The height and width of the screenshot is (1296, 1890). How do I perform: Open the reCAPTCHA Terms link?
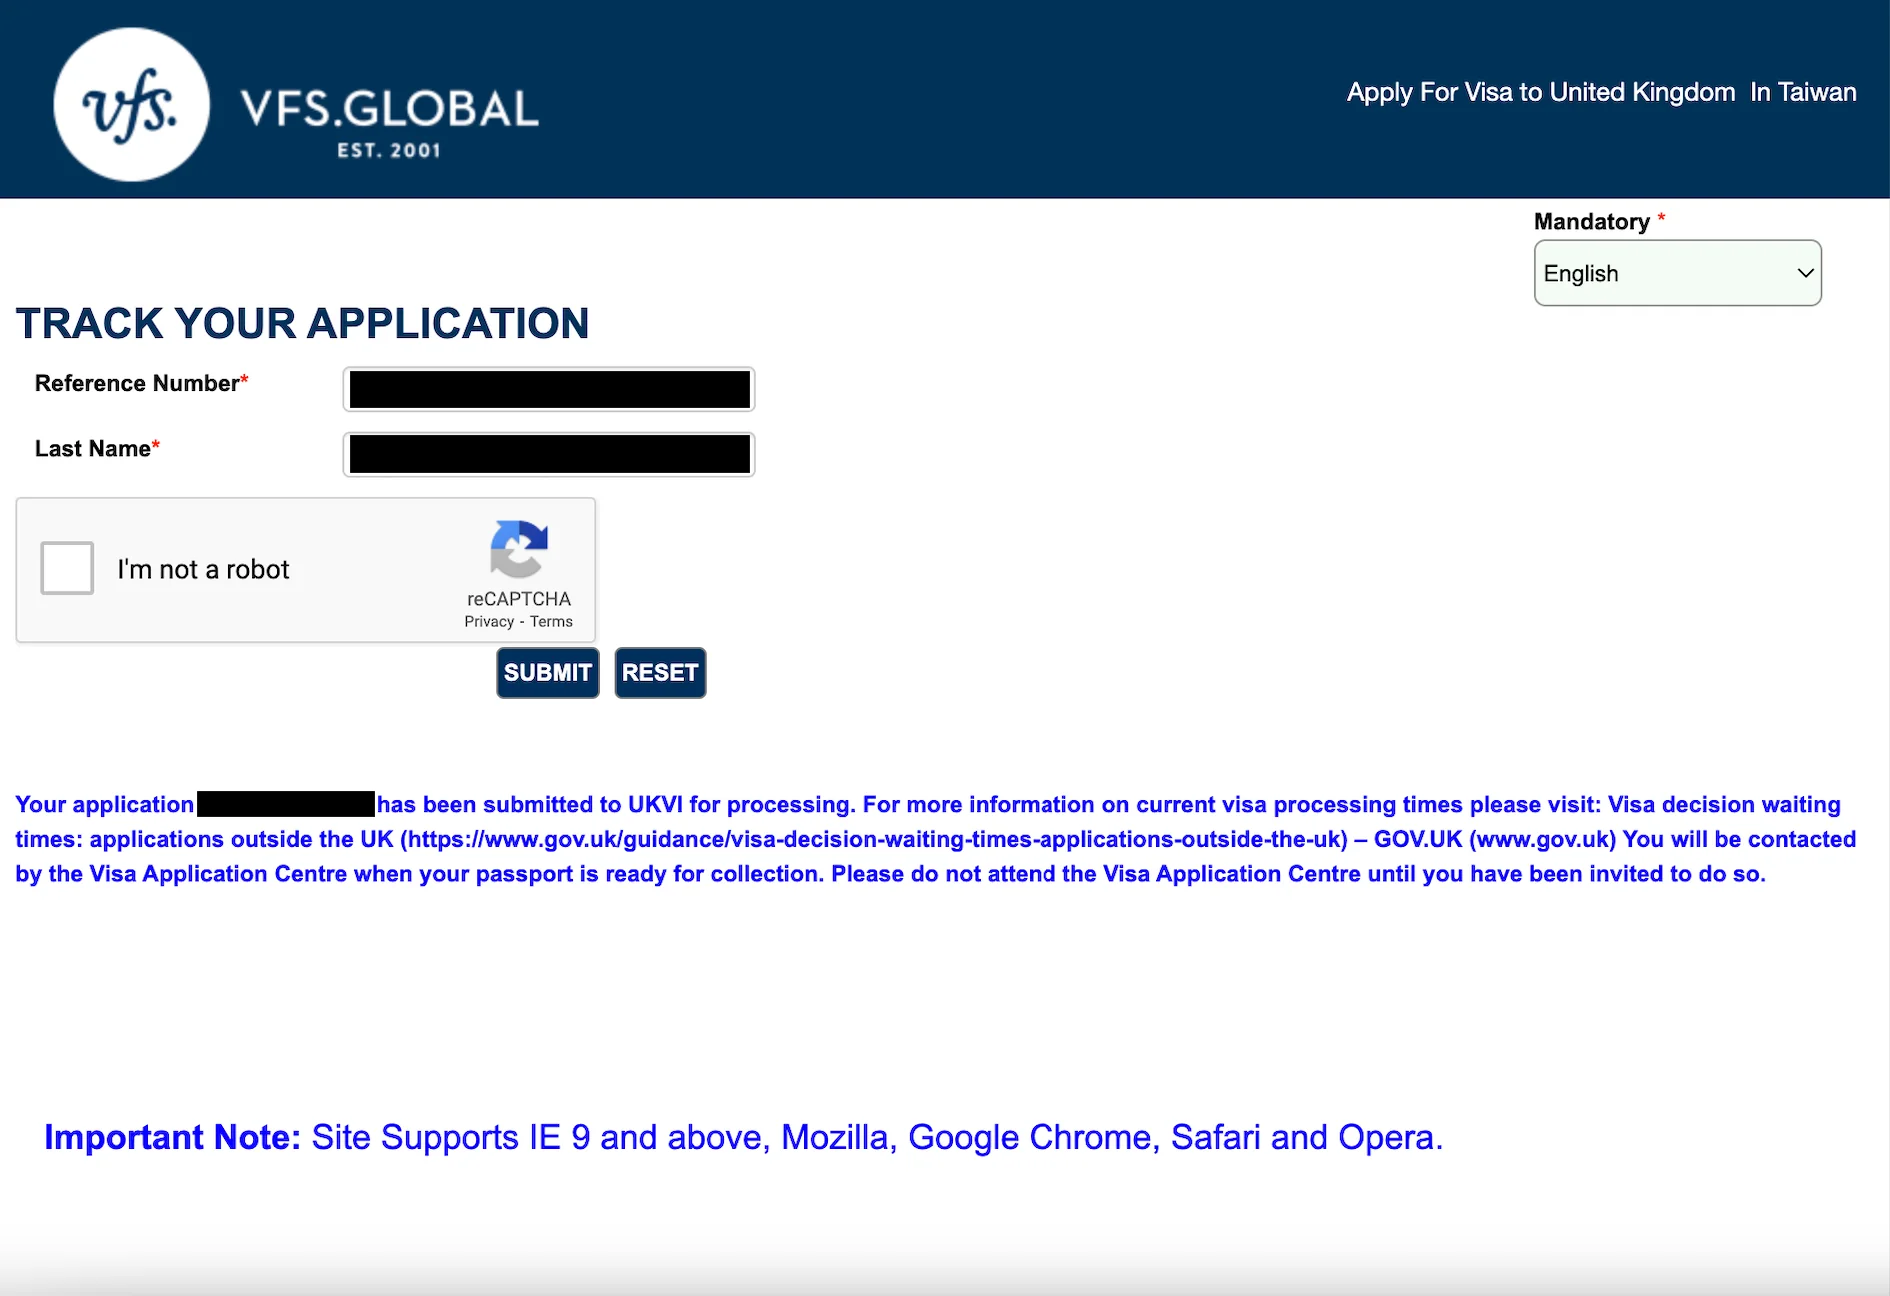551,622
